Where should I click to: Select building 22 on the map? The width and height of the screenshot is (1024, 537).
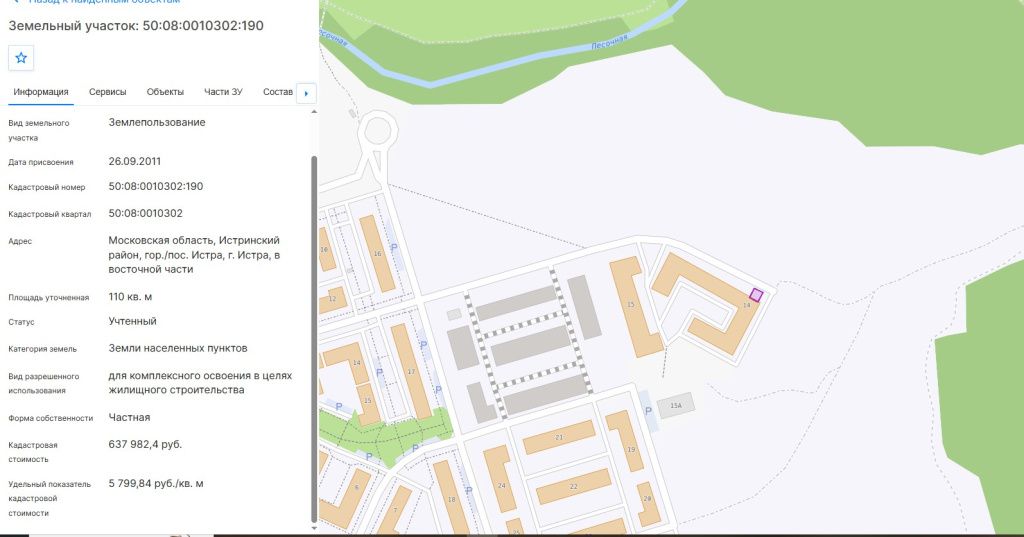573,486
